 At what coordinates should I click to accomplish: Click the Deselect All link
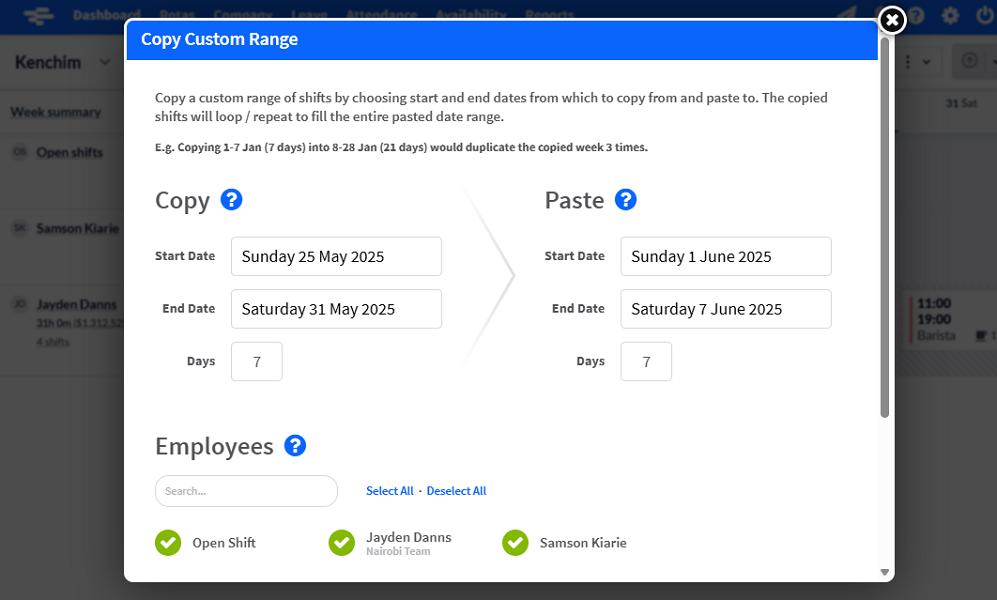click(457, 491)
